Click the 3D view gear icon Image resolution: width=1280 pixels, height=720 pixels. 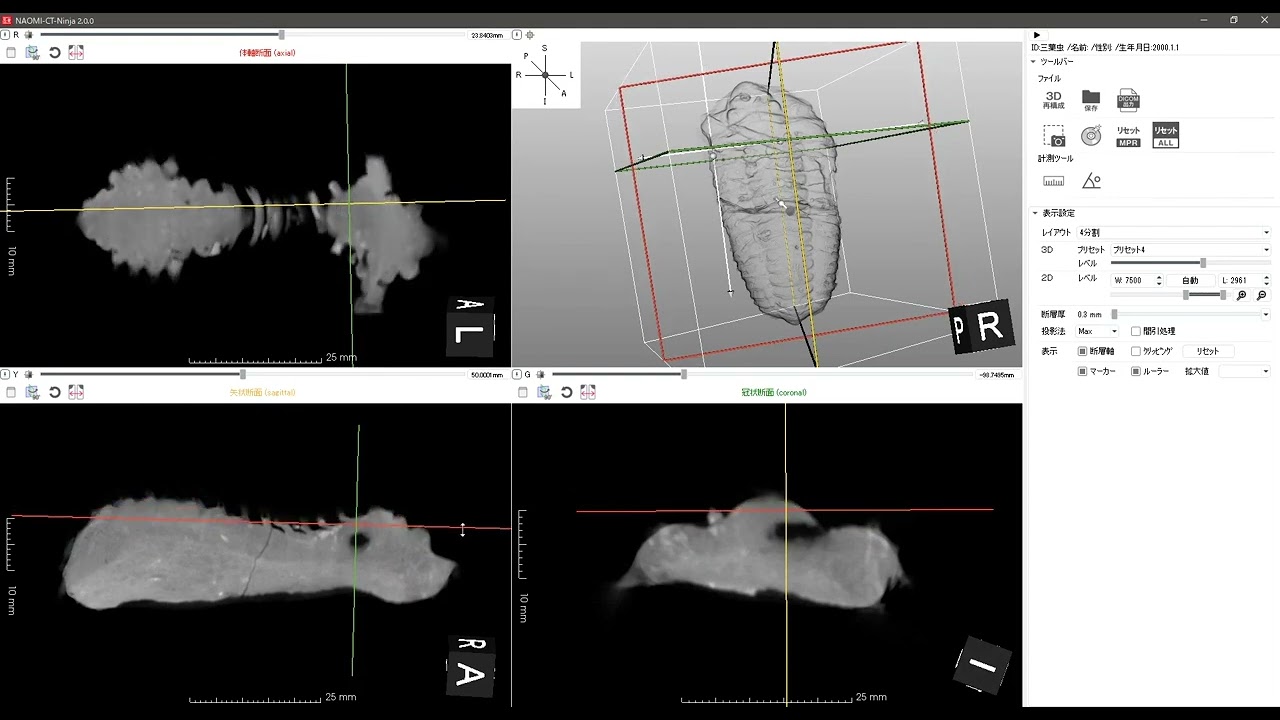click(x=530, y=35)
